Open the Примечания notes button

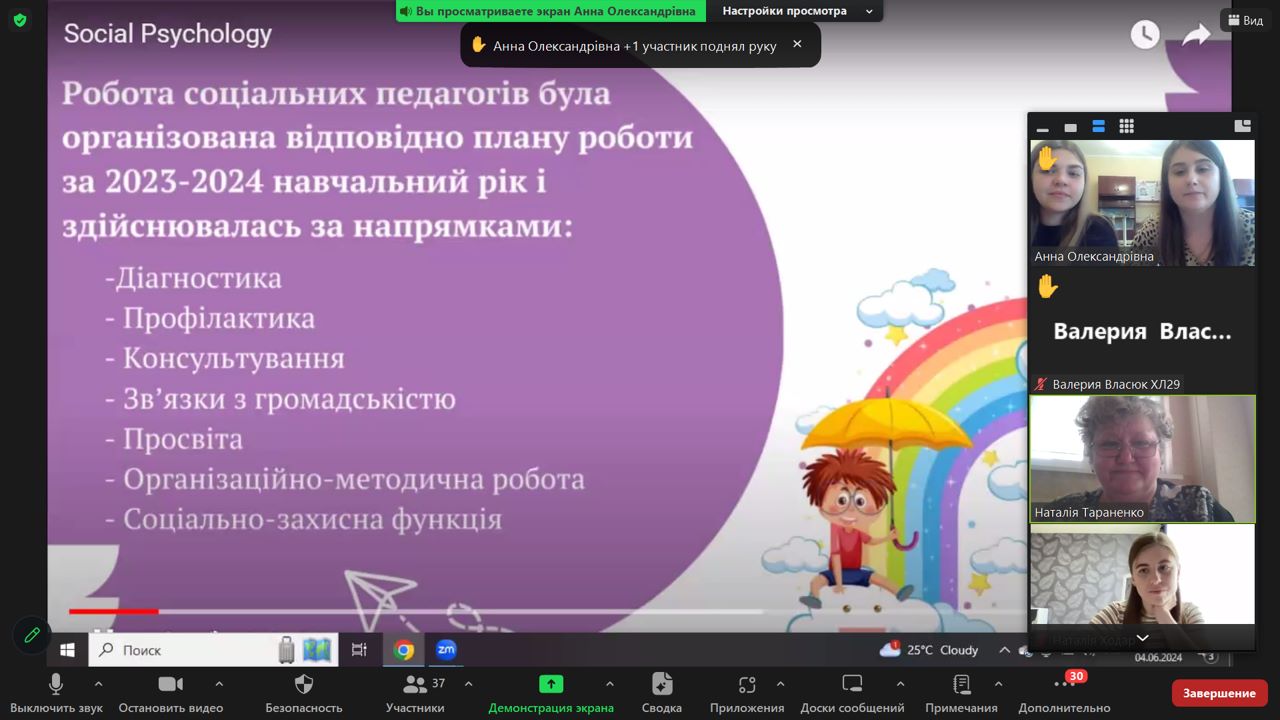point(961,693)
